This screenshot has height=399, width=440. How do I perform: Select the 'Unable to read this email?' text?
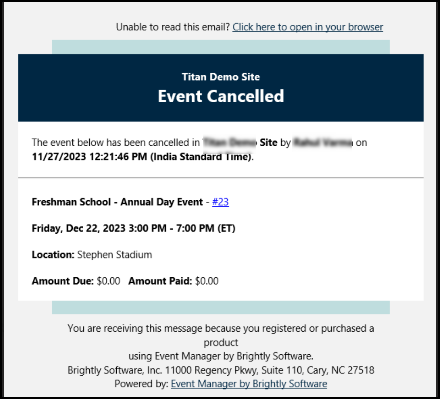click(173, 27)
